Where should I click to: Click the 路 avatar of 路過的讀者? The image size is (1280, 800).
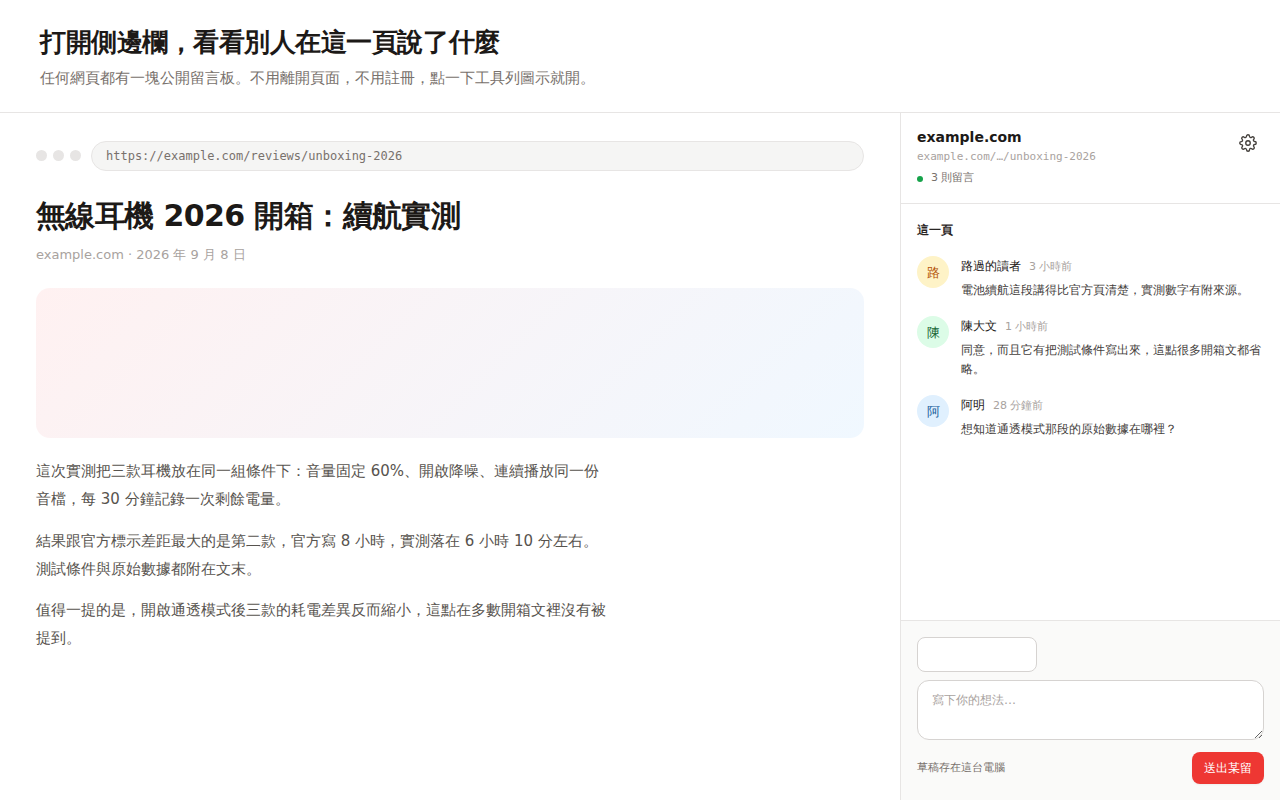pos(933,272)
